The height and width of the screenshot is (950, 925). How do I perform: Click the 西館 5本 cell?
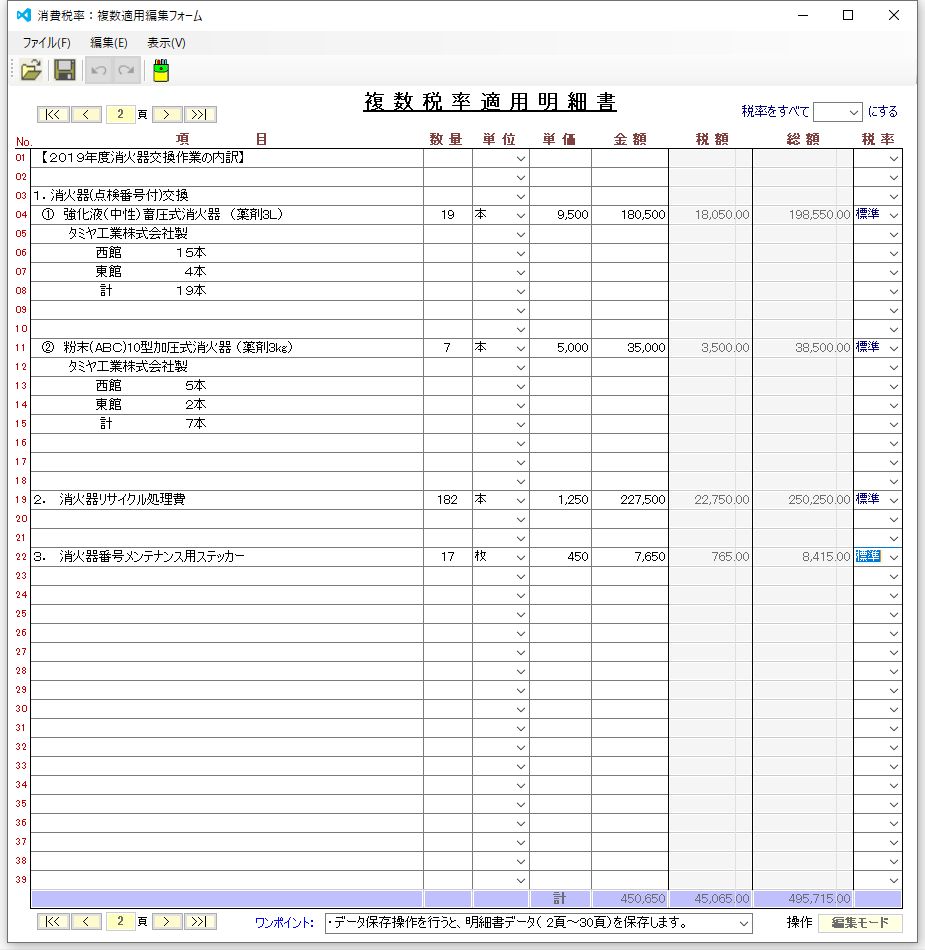click(227, 386)
